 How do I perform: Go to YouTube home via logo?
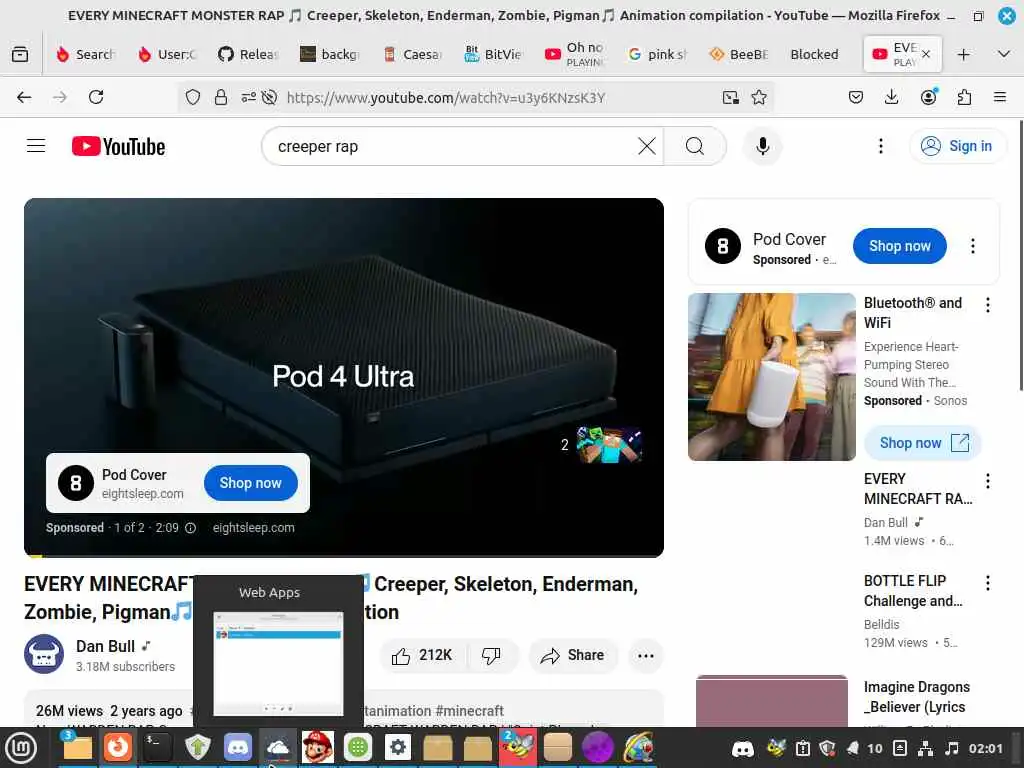point(118,146)
